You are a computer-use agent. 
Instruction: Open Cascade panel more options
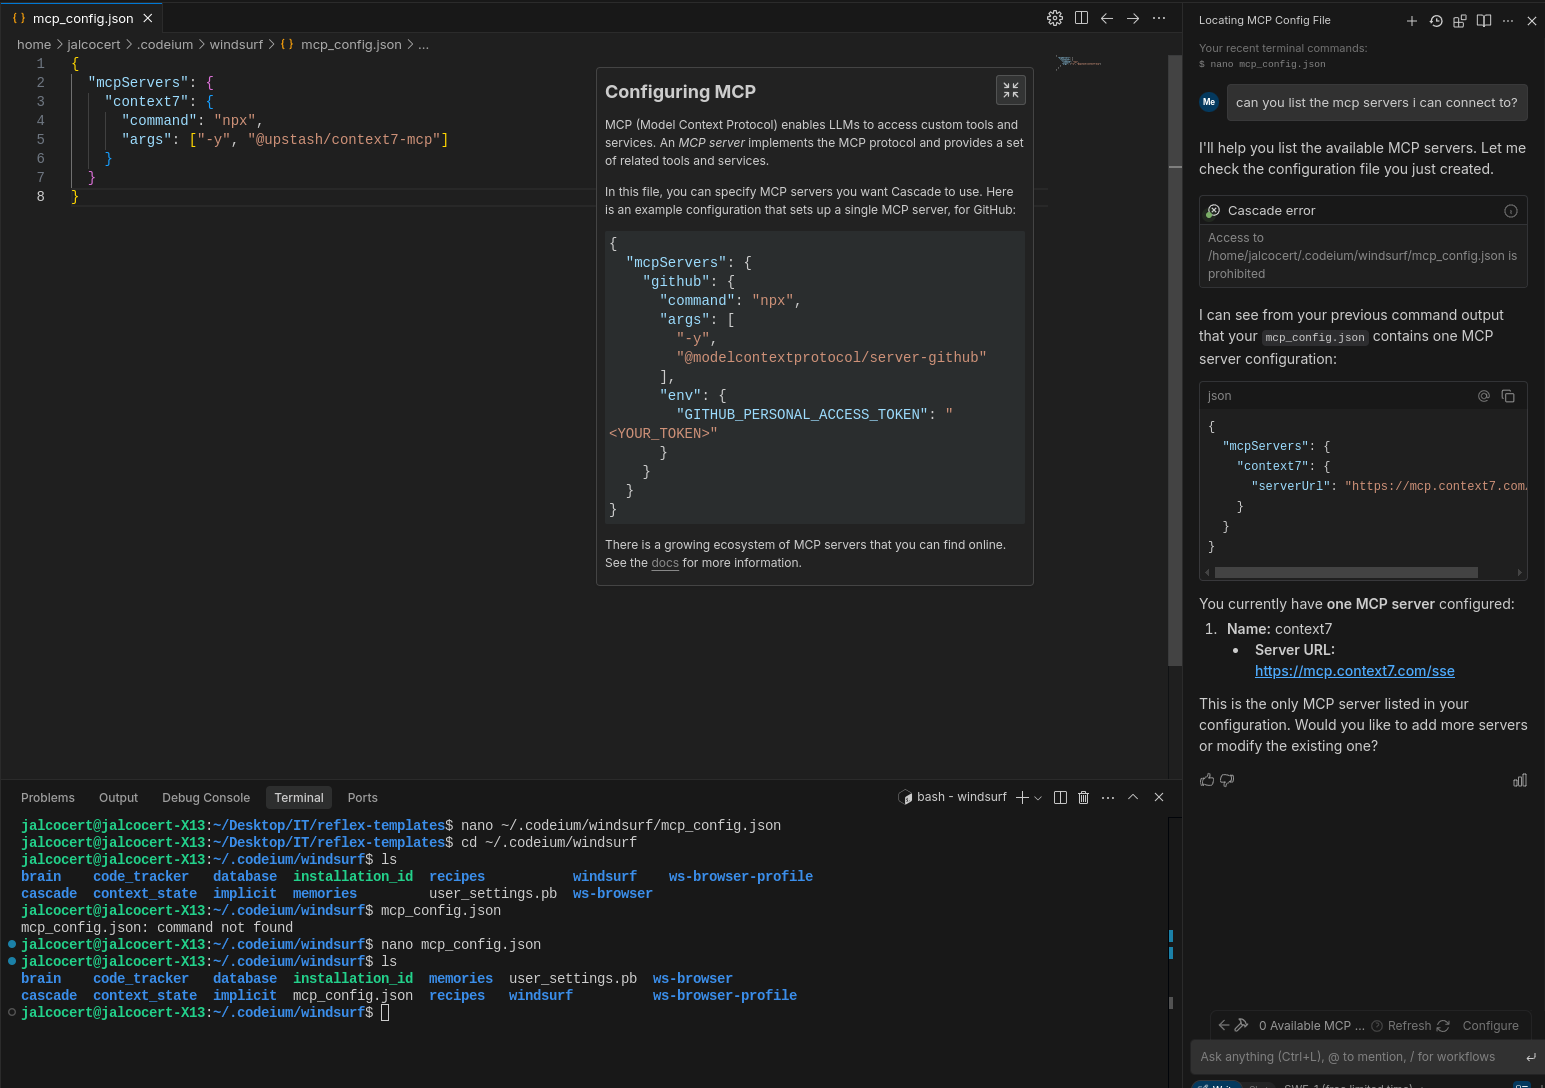point(1508,20)
